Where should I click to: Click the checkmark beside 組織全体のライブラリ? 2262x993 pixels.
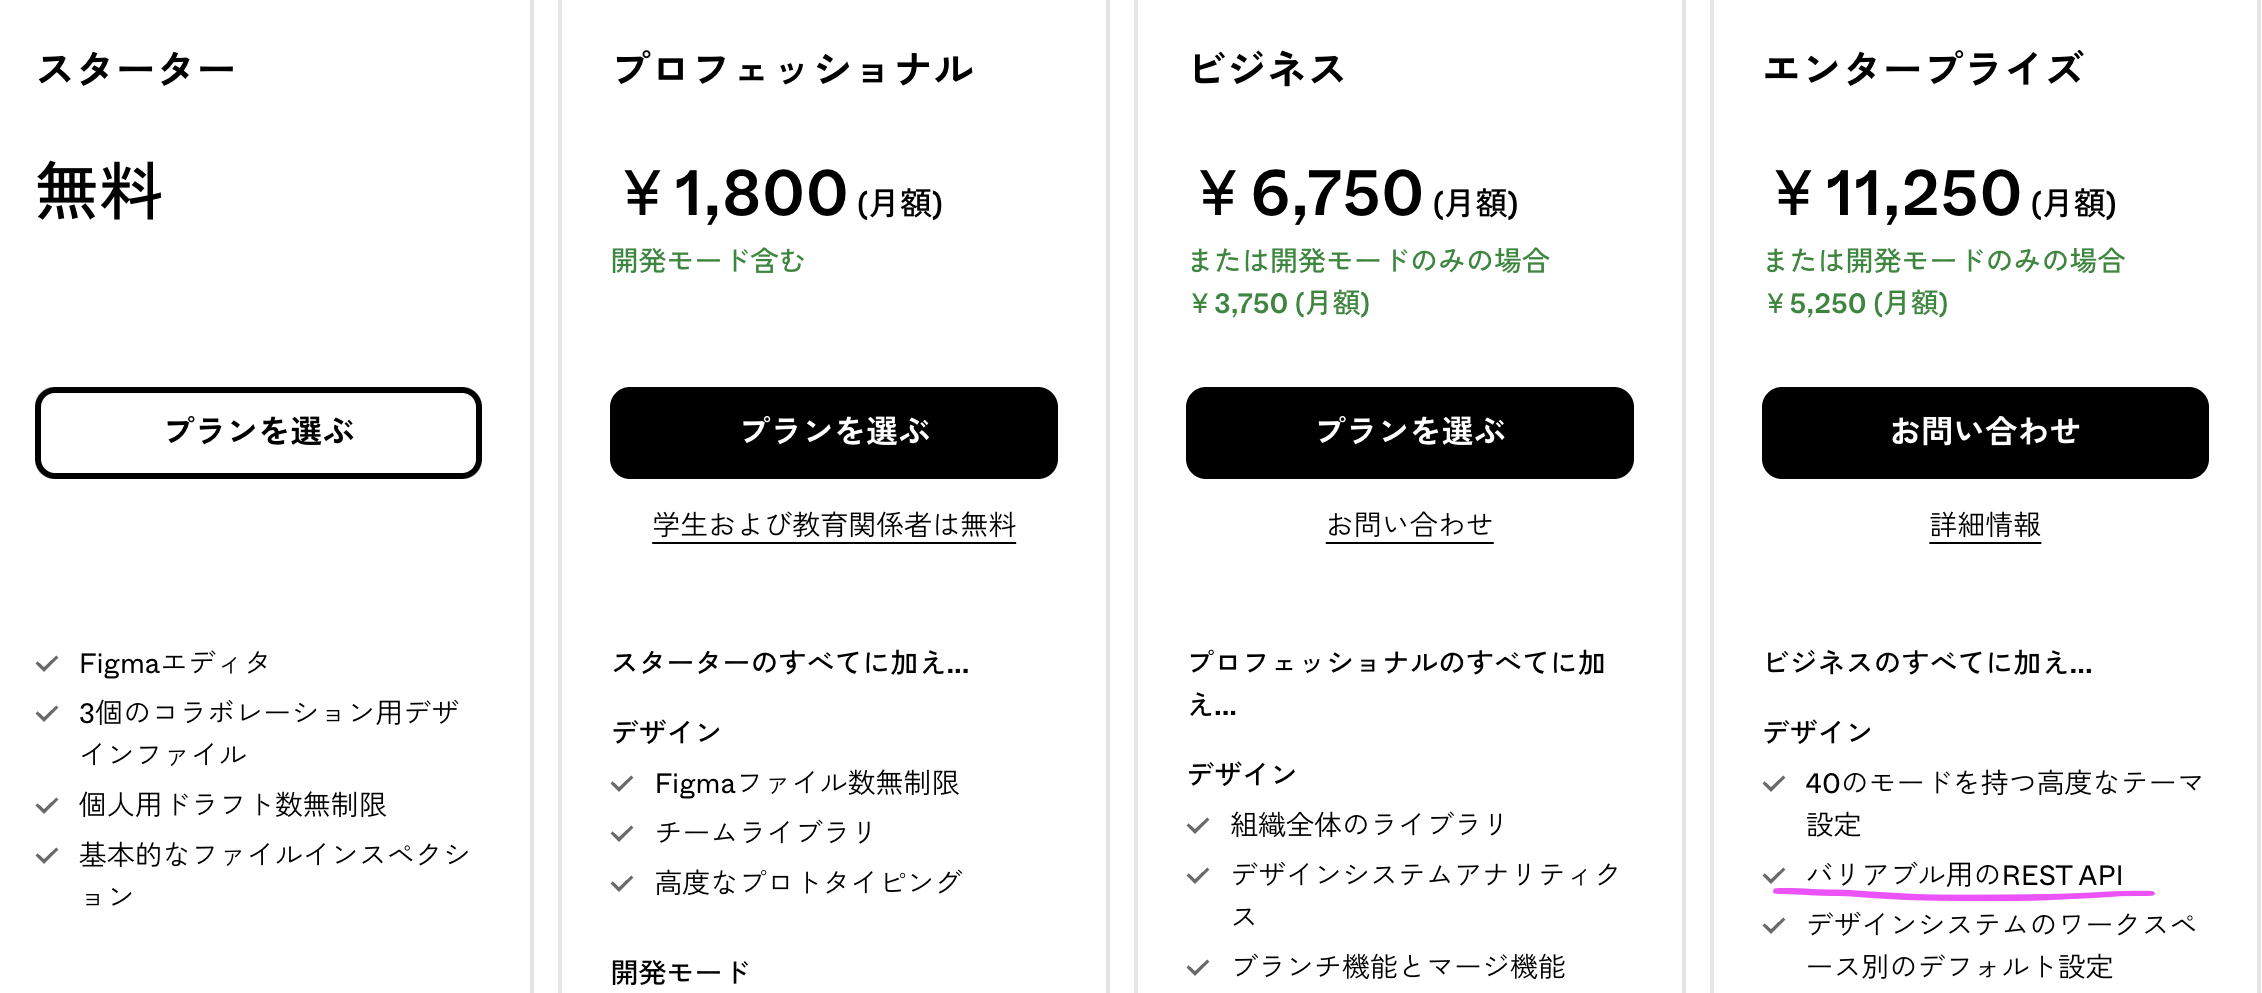(1196, 824)
